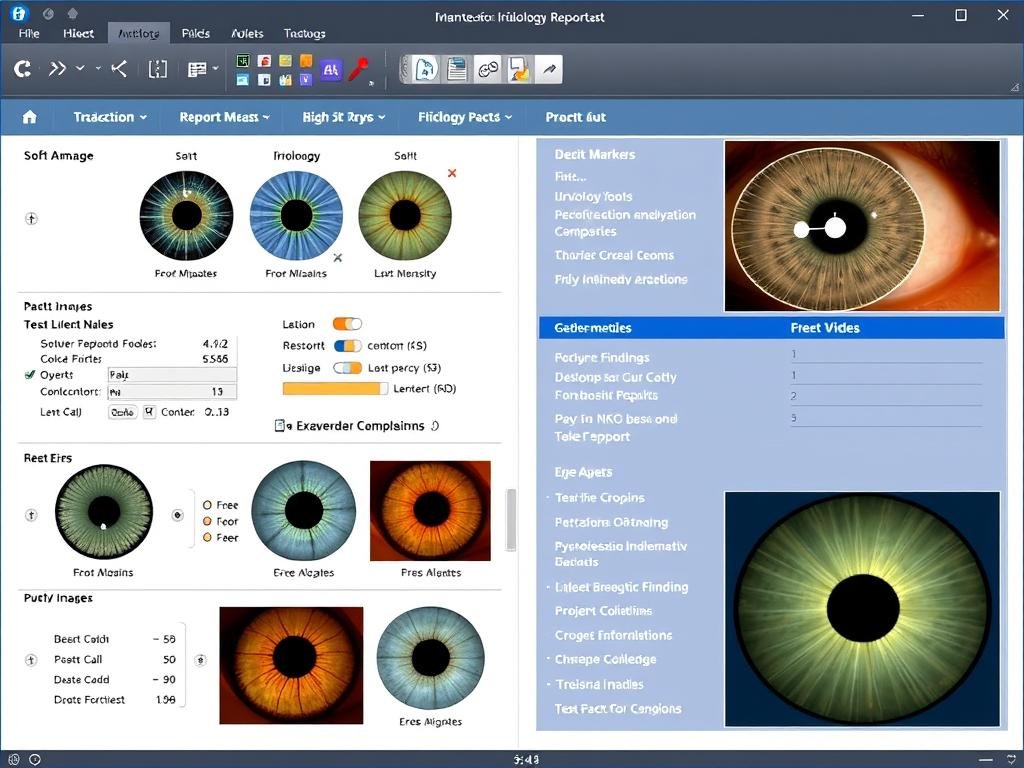Click the circular refresh arrow toolbar icon

point(23,69)
